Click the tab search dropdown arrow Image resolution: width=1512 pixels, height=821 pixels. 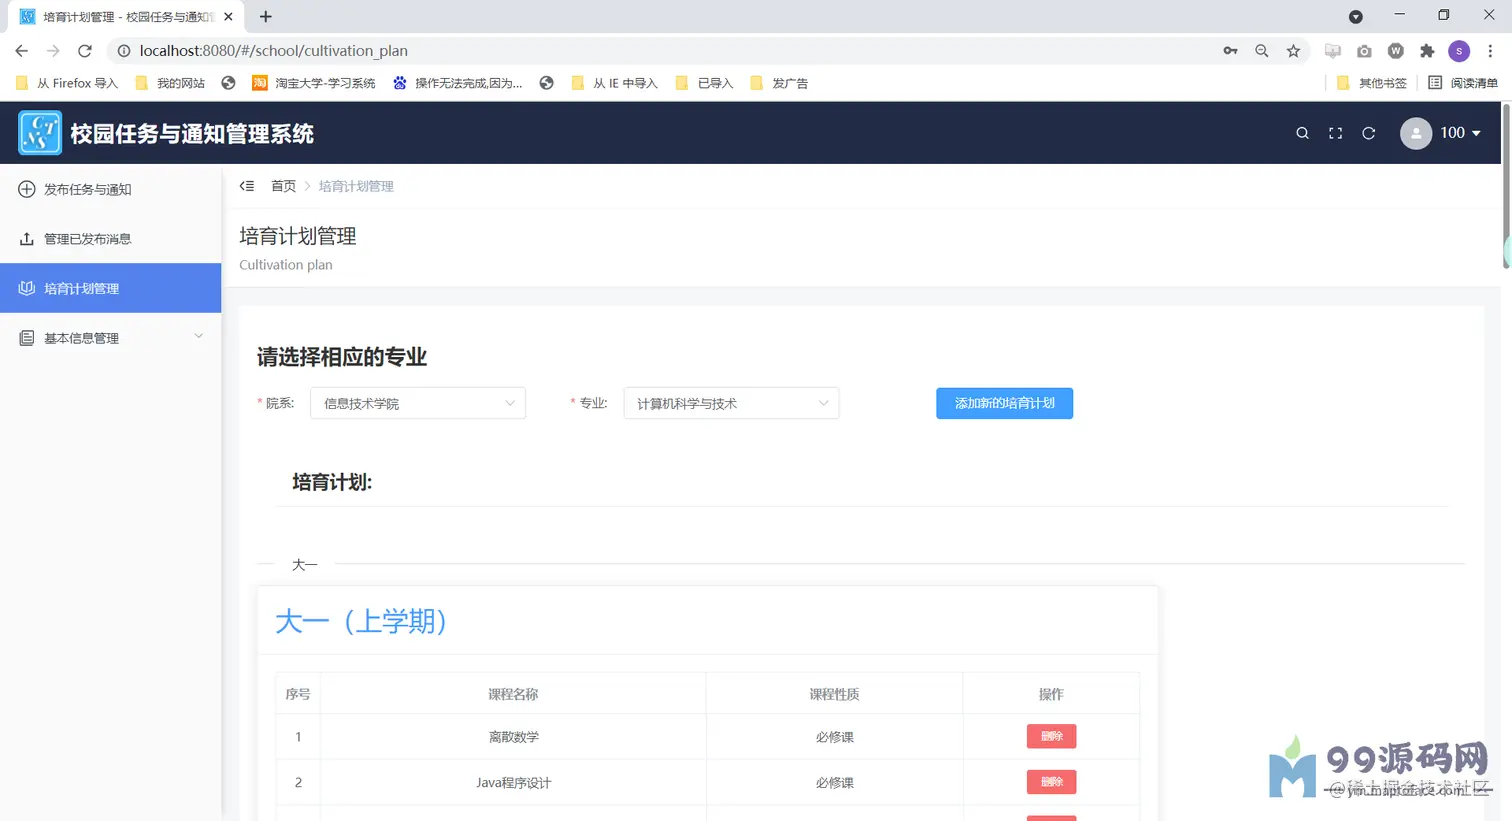(x=1355, y=17)
